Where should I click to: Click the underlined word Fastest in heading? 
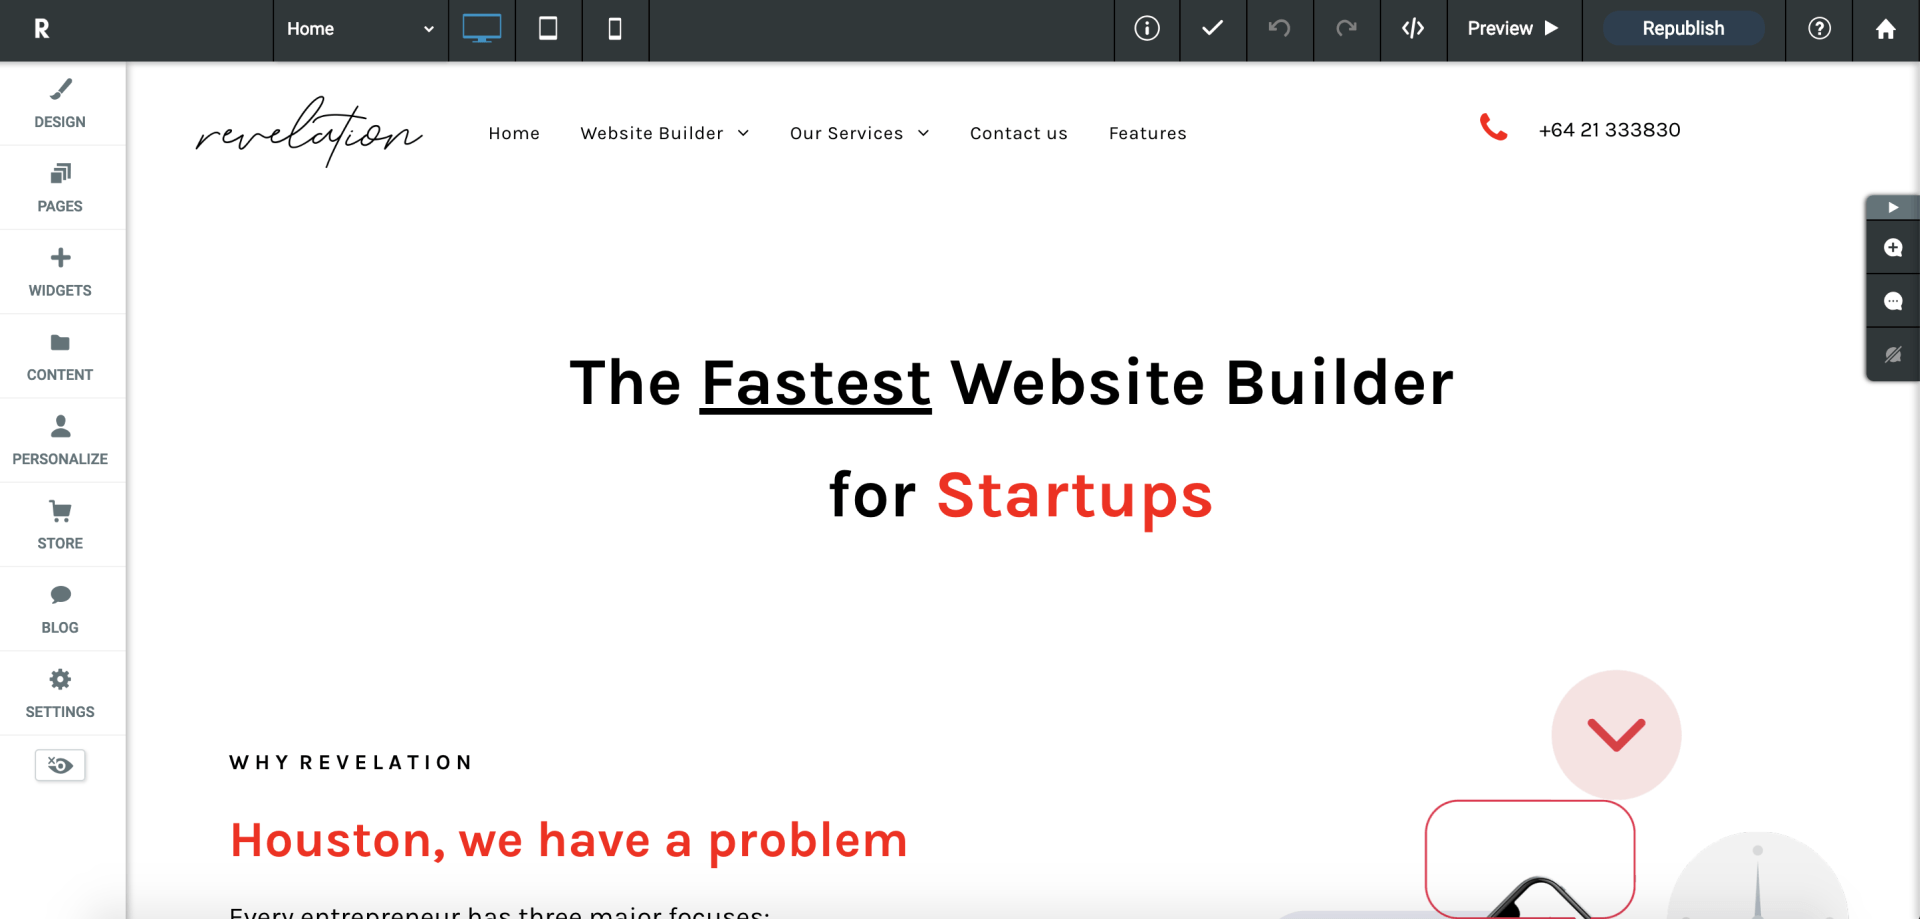tap(816, 383)
